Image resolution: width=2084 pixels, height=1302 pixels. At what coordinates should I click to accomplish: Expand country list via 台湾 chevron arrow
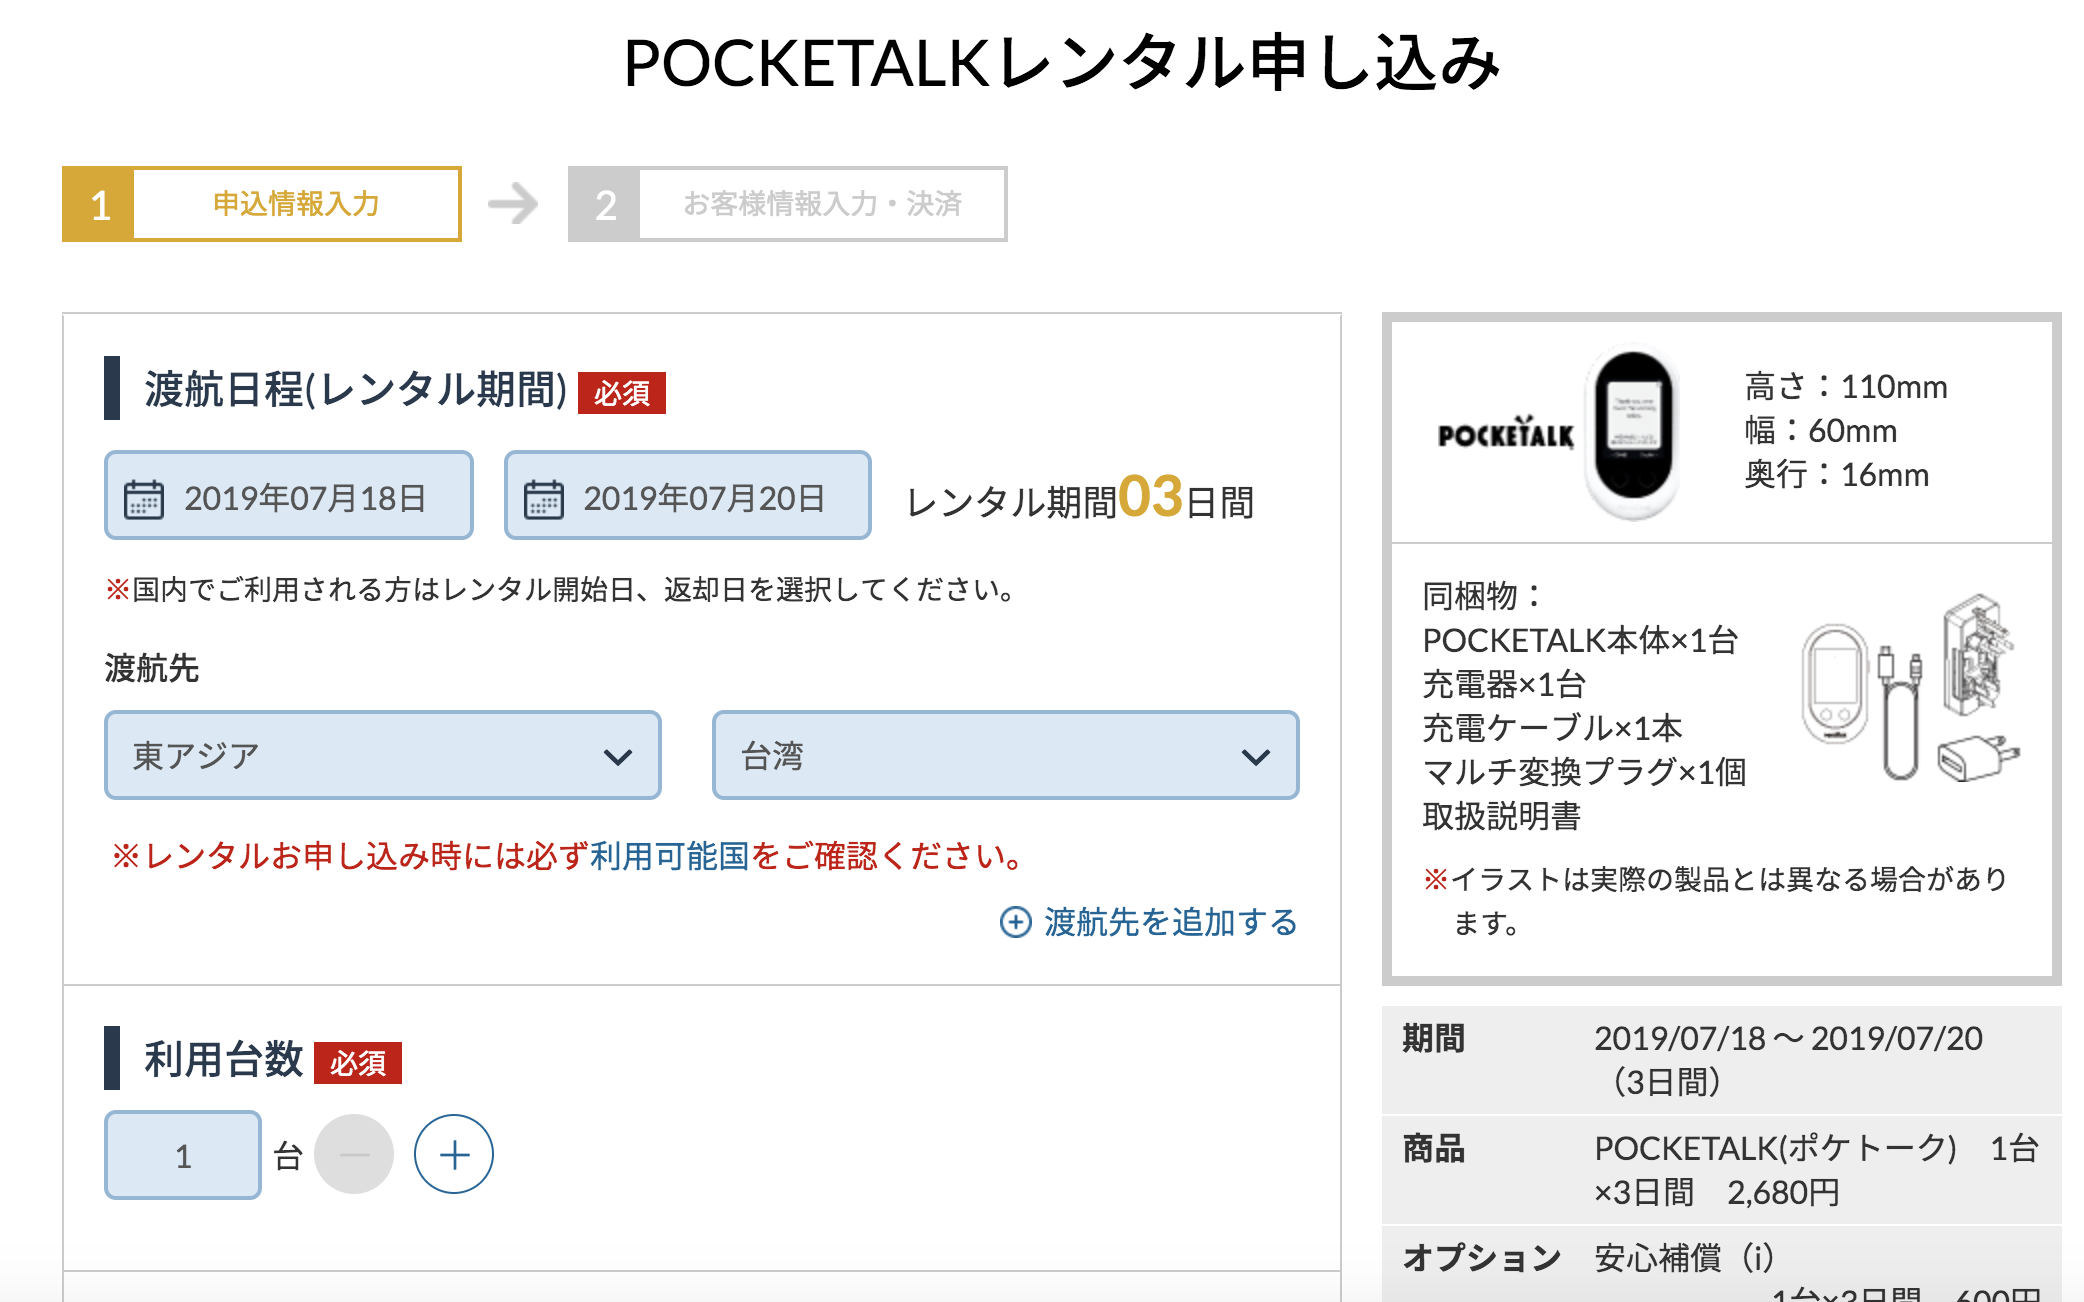click(x=1256, y=757)
